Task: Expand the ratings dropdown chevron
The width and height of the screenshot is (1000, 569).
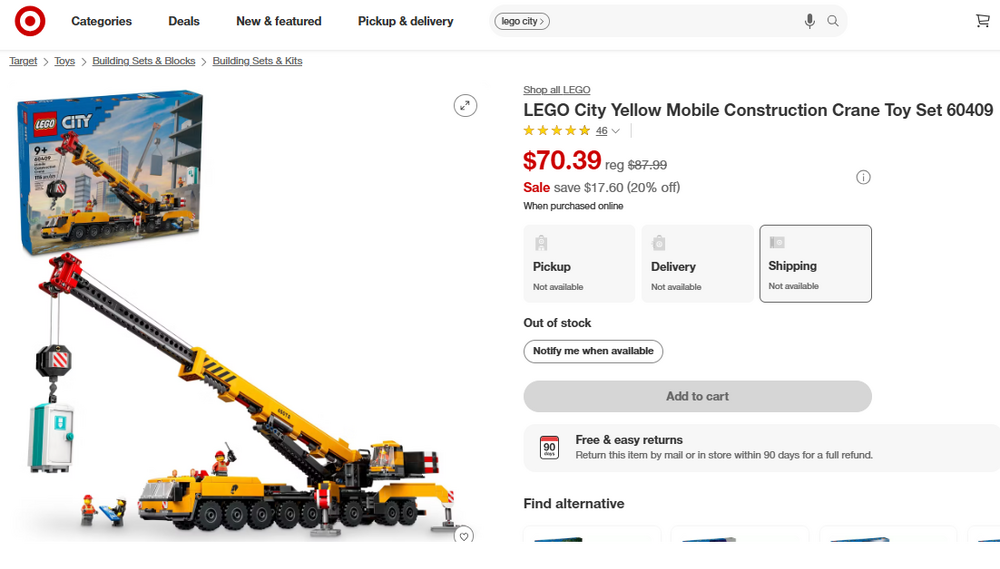Action: [615, 131]
